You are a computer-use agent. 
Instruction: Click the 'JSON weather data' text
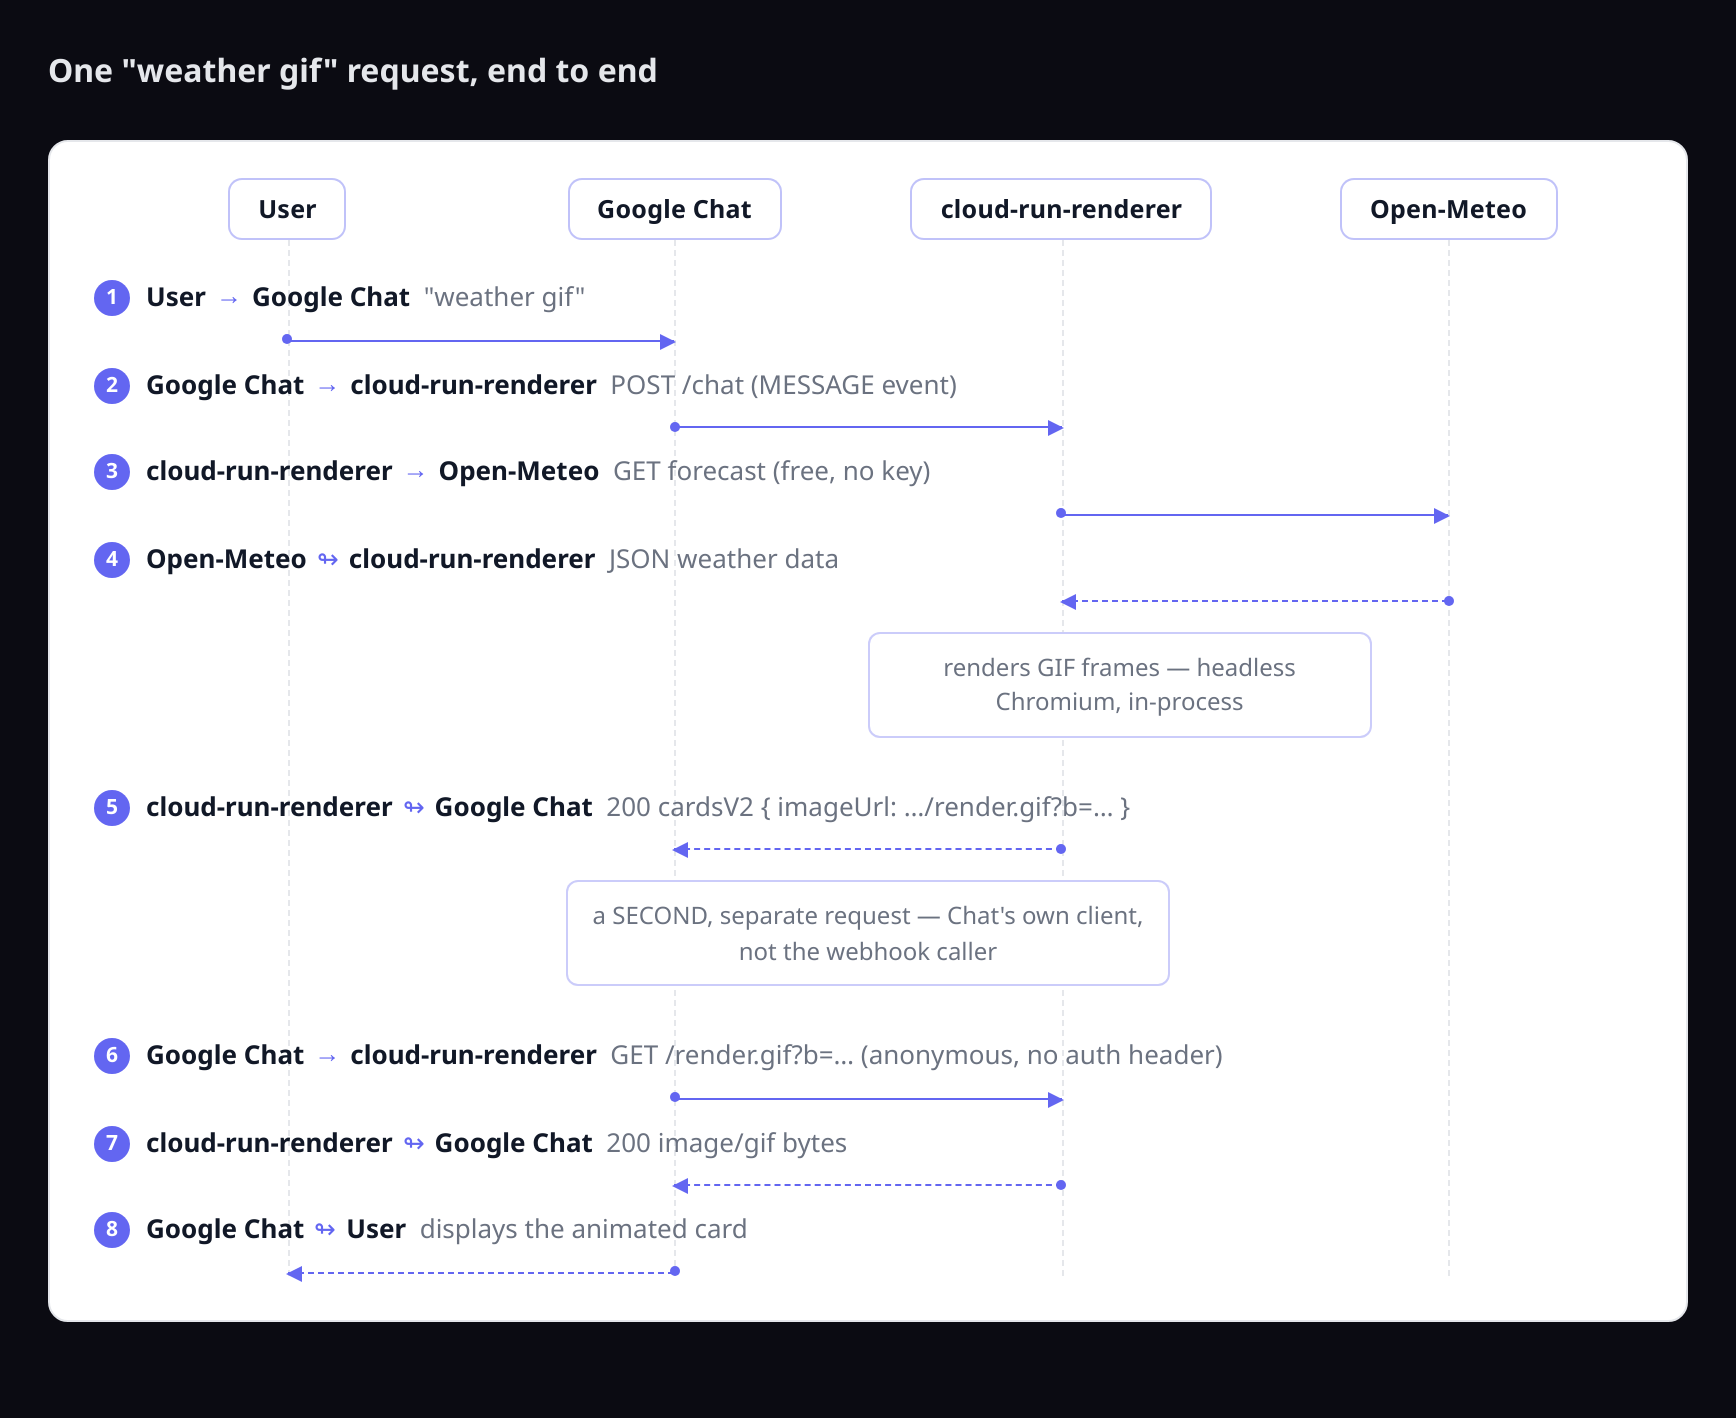click(724, 560)
